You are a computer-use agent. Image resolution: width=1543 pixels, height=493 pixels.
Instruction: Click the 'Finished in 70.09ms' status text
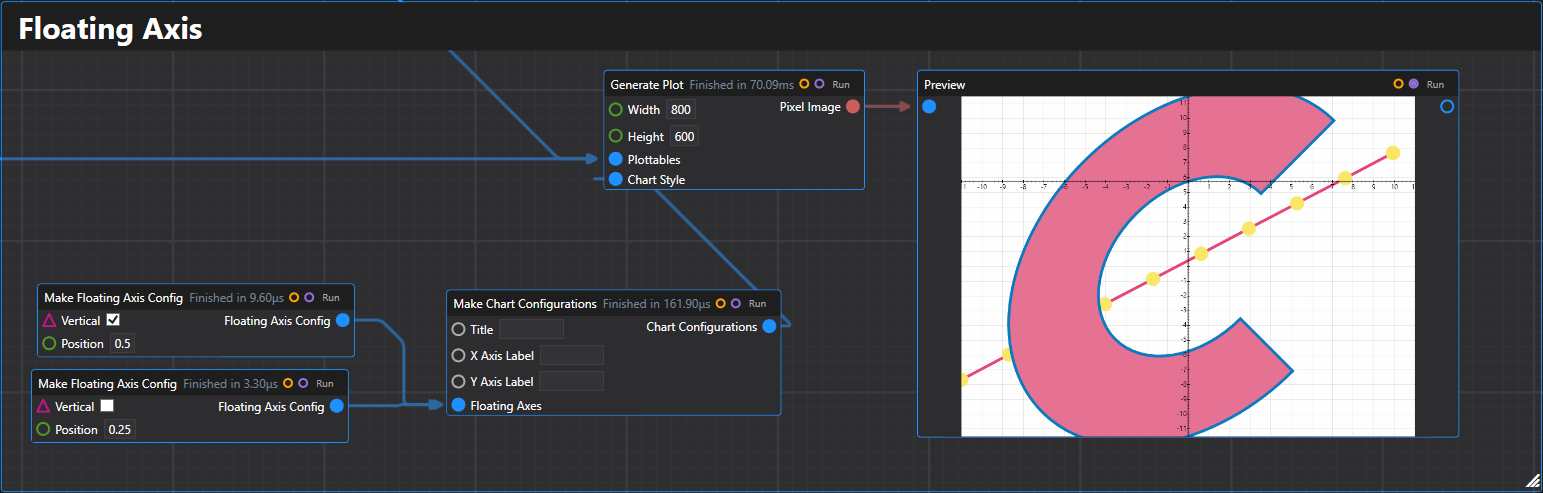tap(741, 85)
